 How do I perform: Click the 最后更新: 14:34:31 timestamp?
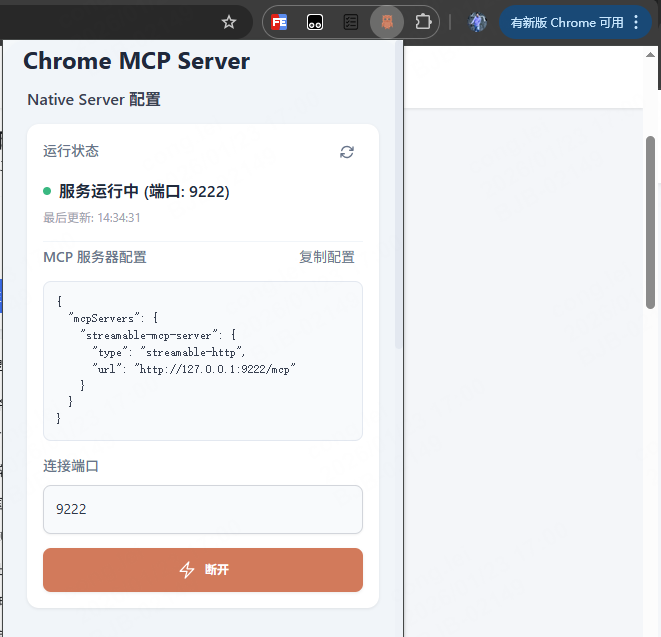[92, 218]
